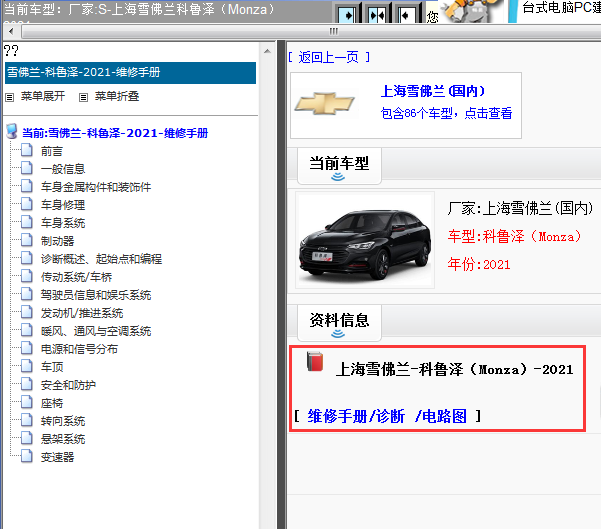Select 车身金属构件和装饰件 in the tree
This screenshot has height=529, width=601.
[x=96, y=187]
